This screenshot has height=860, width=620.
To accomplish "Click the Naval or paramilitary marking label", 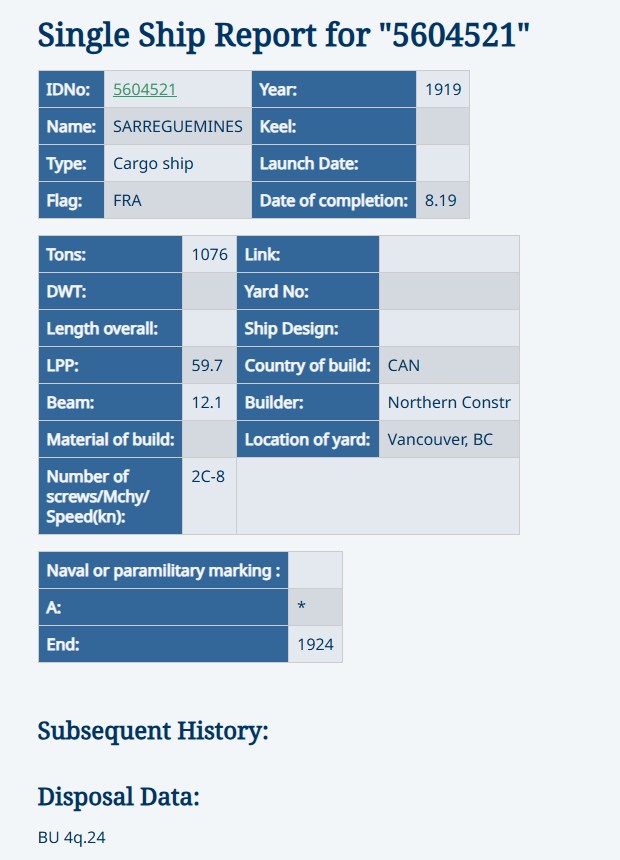I will click(x=163, y=571).
